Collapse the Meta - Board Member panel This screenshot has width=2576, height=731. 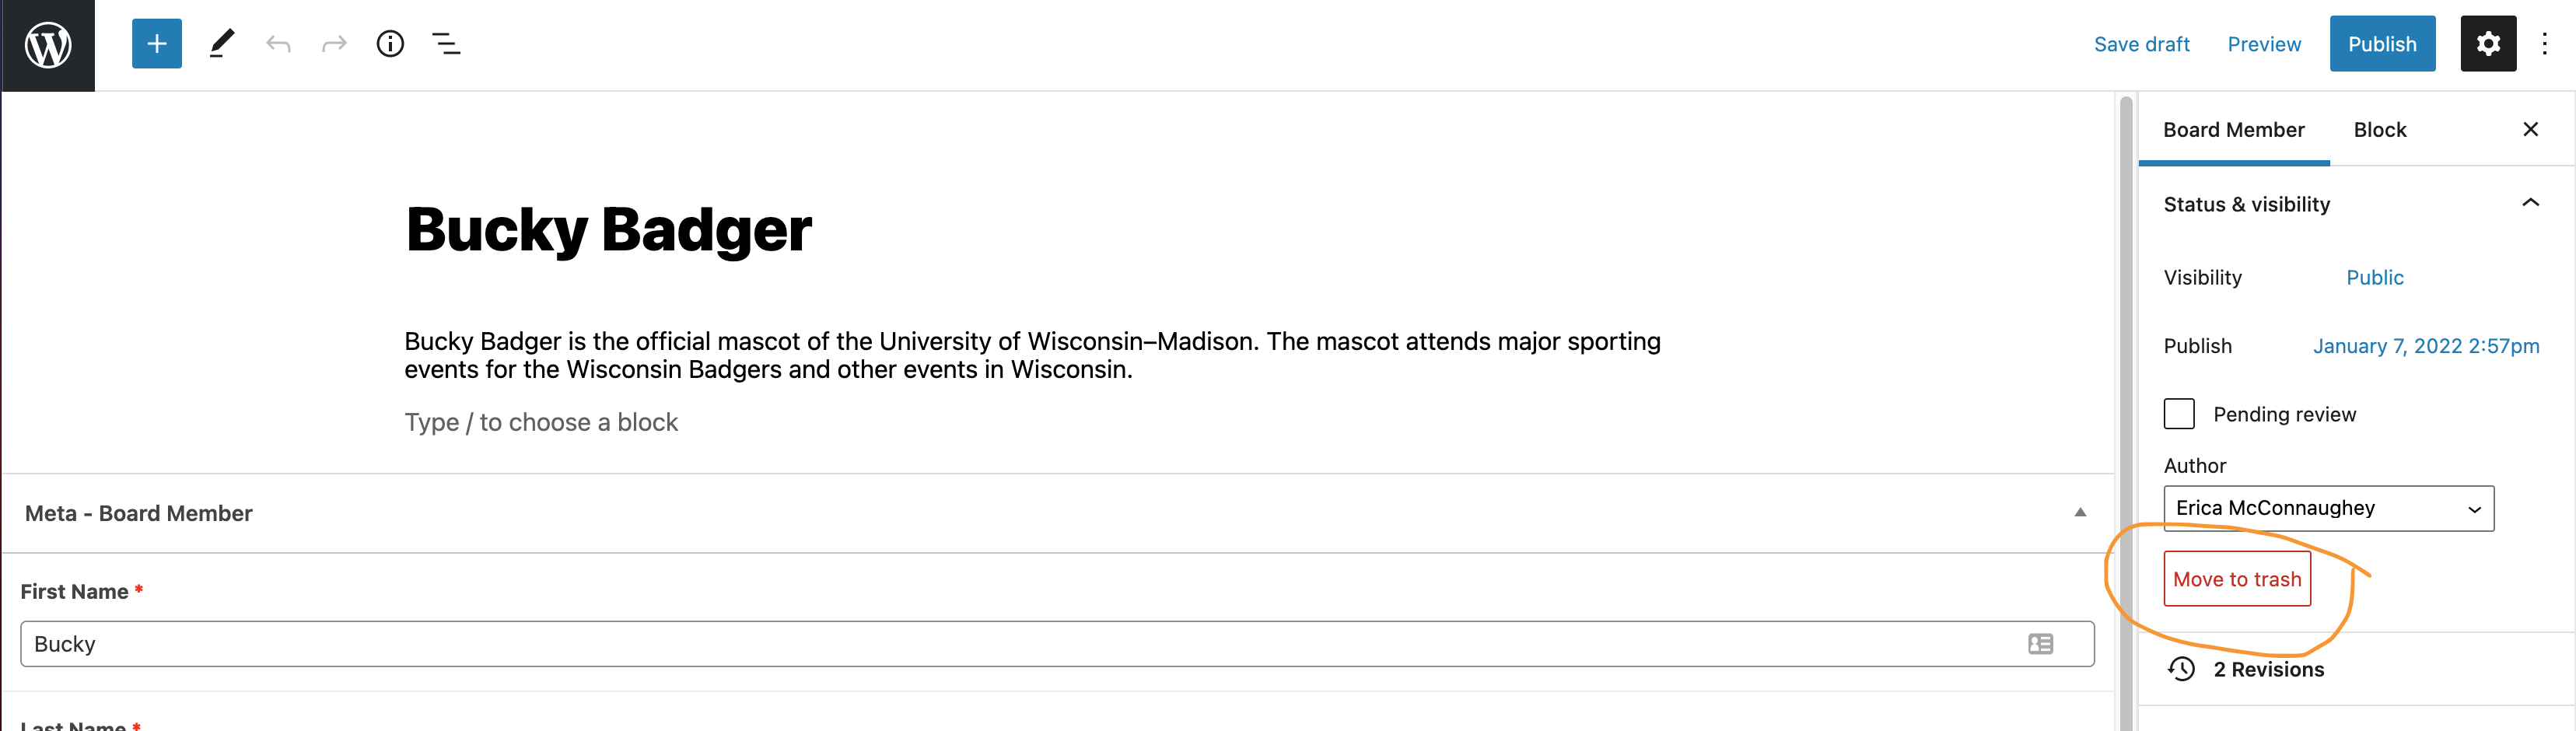pos(2080,513)
